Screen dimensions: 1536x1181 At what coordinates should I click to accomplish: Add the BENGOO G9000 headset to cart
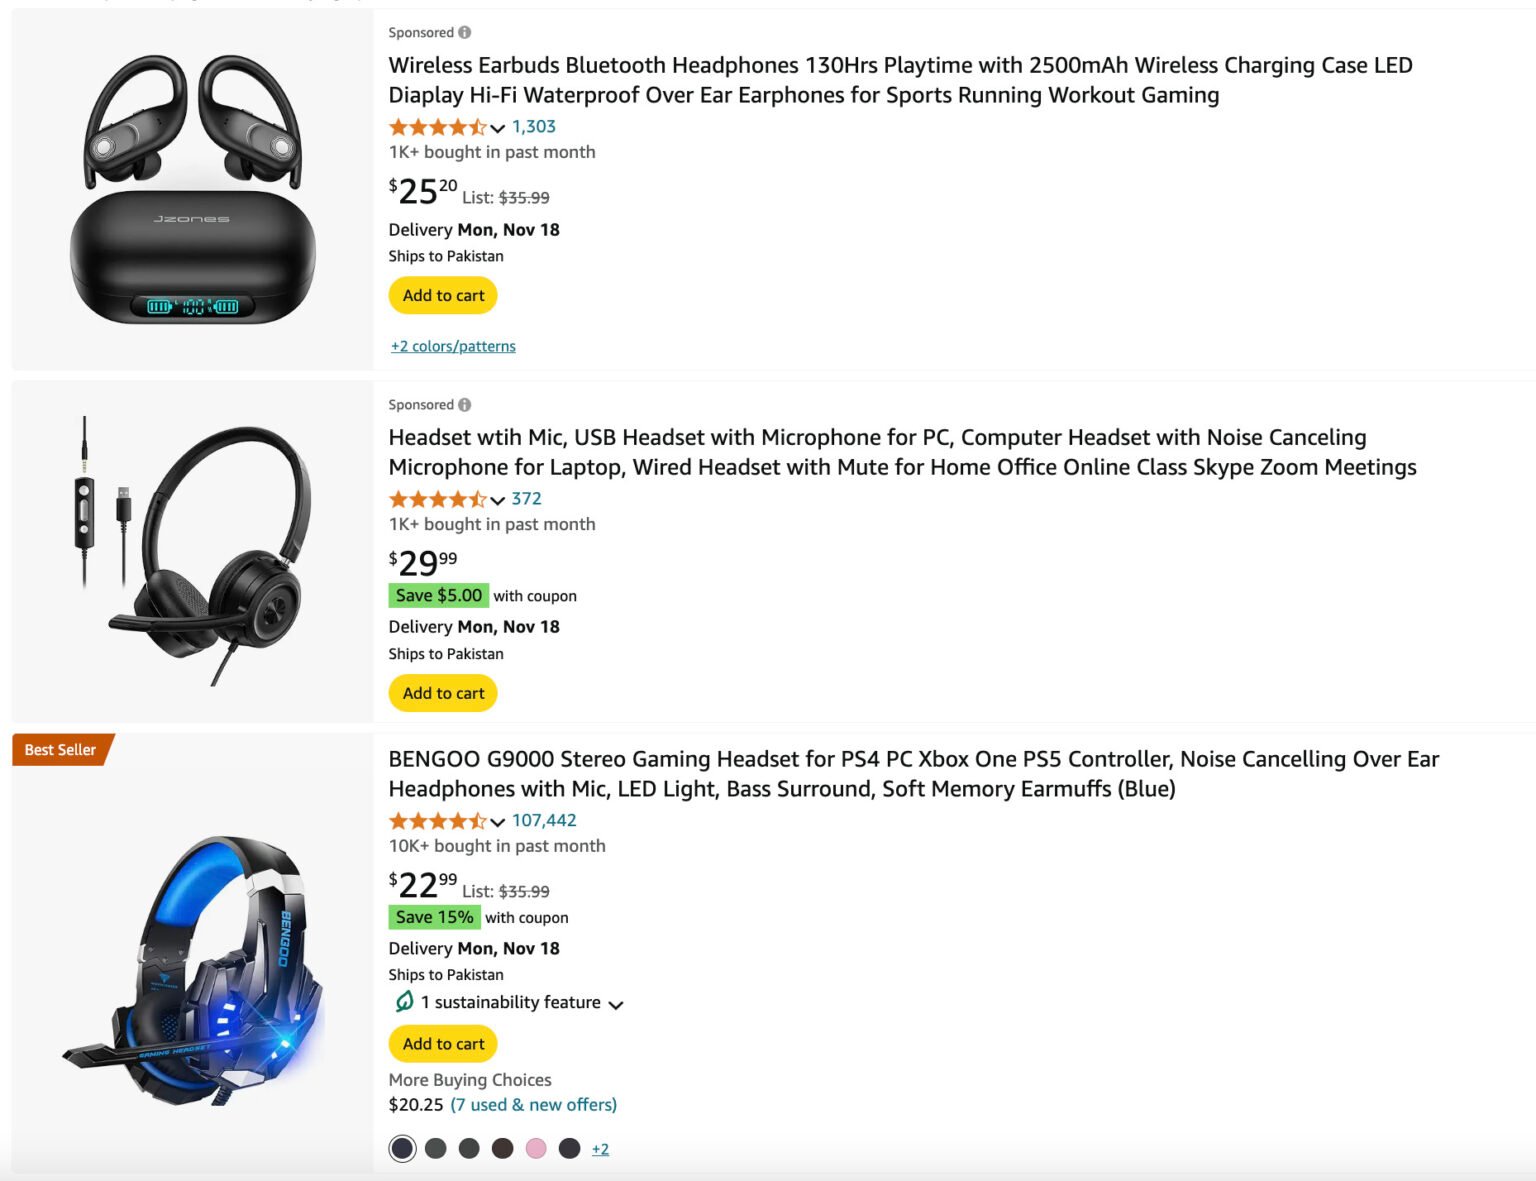443,1043
